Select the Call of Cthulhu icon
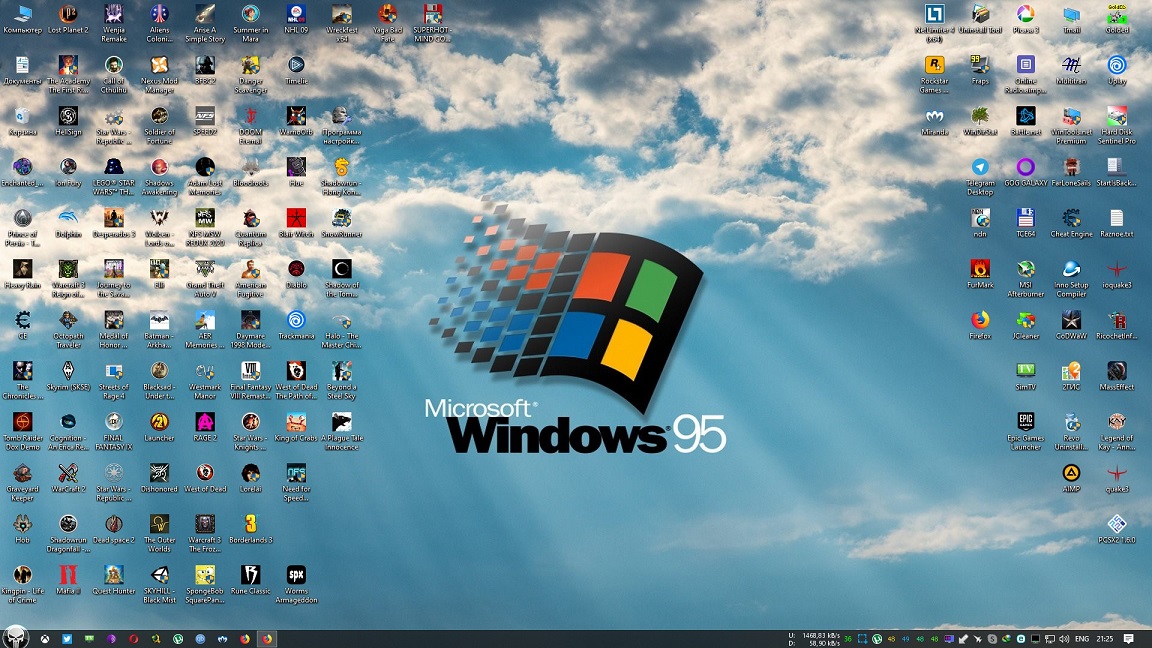The image size is (1152, 648). [113, 74]
